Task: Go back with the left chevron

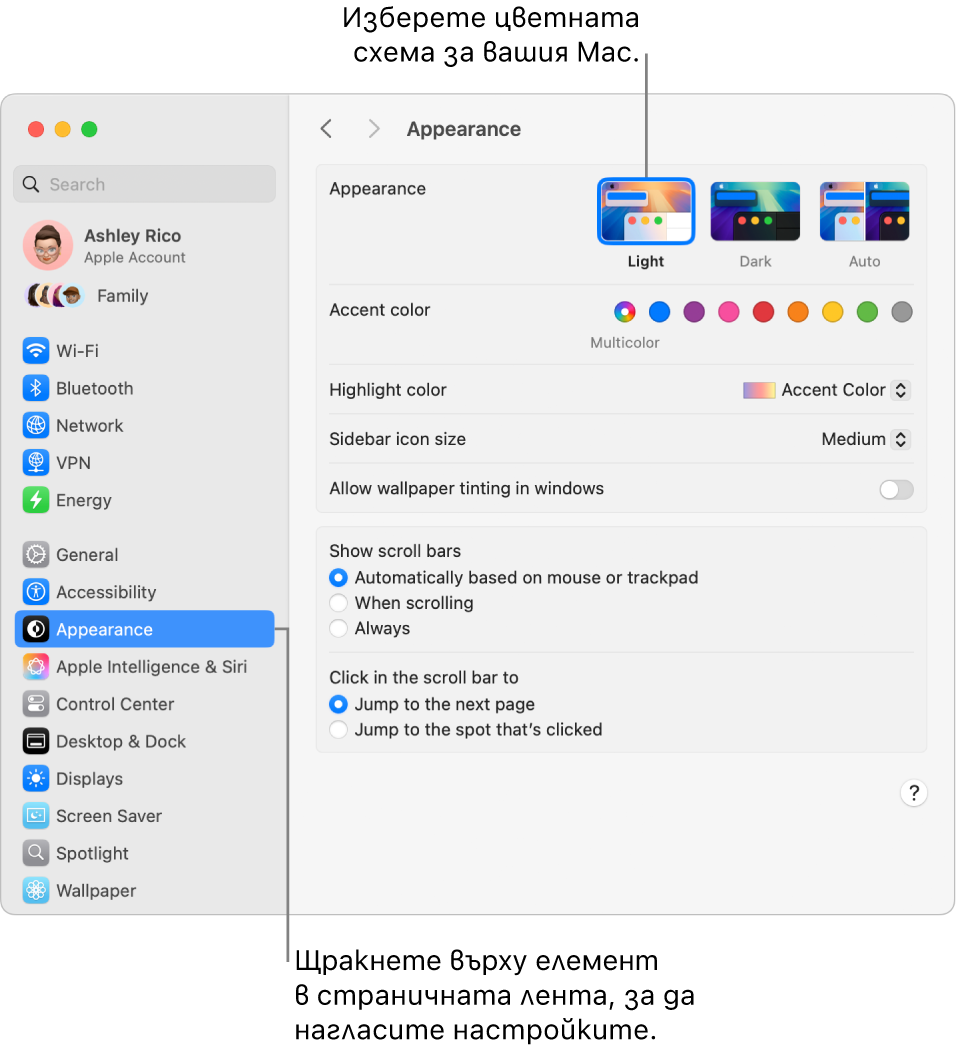Action: pyautogui.click(x=326, y=129)
